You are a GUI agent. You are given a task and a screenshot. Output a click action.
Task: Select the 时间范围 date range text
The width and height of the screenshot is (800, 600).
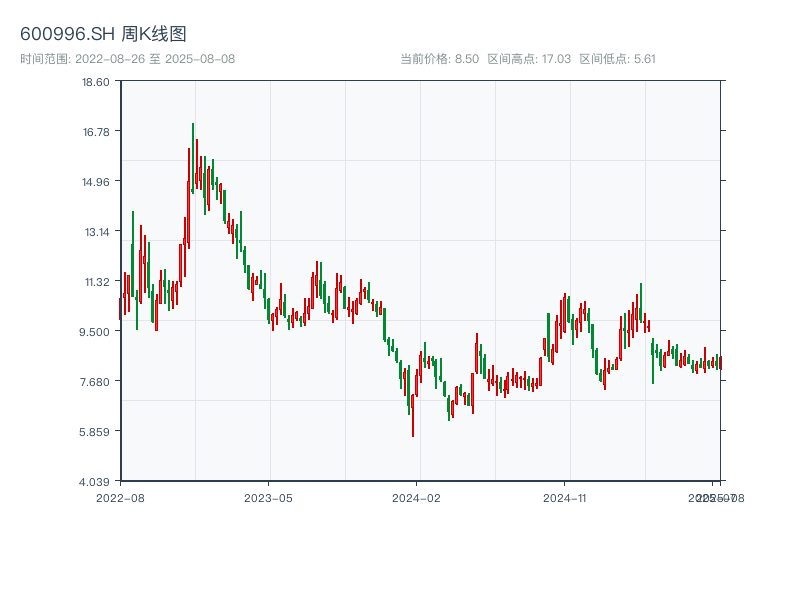point(128,59)
